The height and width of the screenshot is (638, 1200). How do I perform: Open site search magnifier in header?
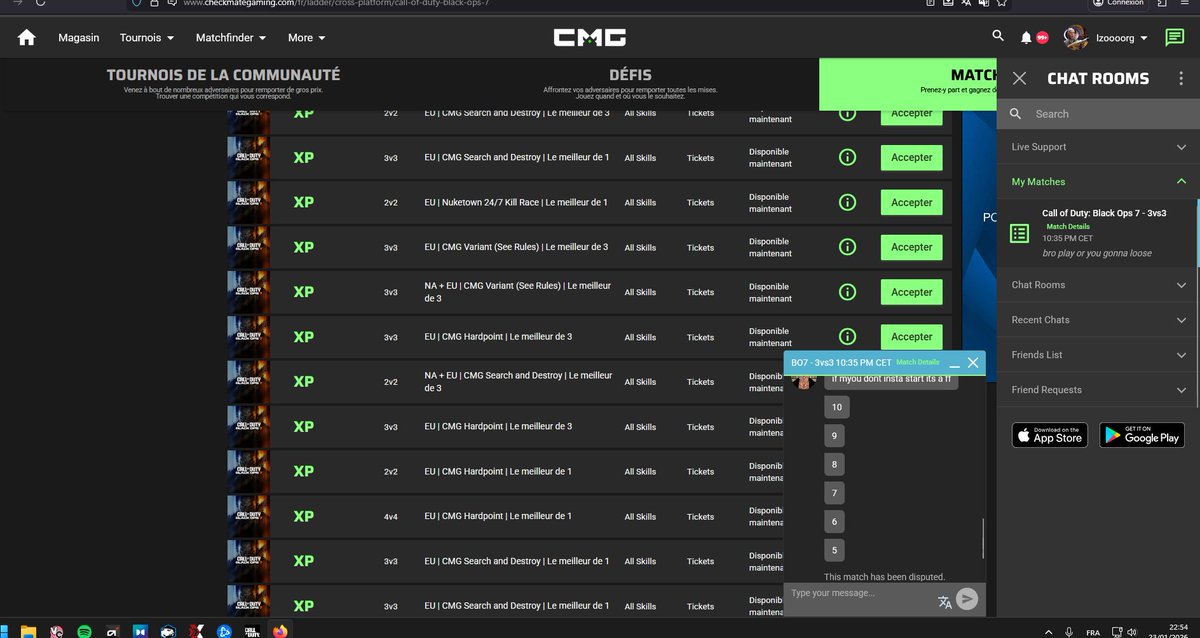click(x=998, y=36)
